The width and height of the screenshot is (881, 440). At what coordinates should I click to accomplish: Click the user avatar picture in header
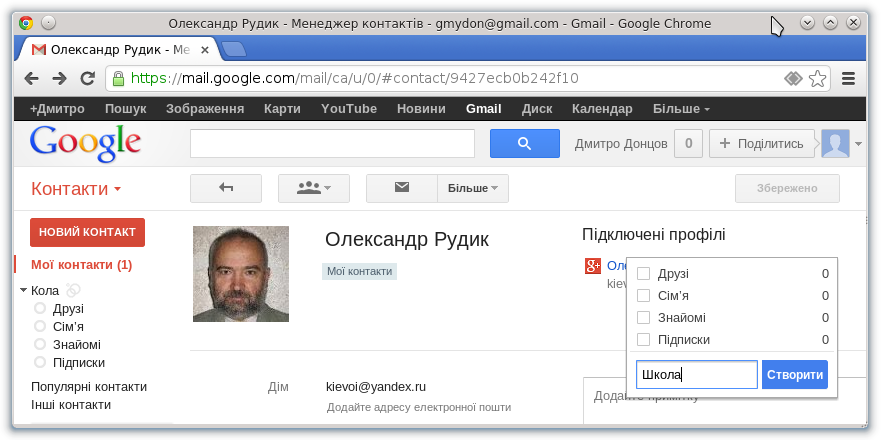[x=835, y=143]
